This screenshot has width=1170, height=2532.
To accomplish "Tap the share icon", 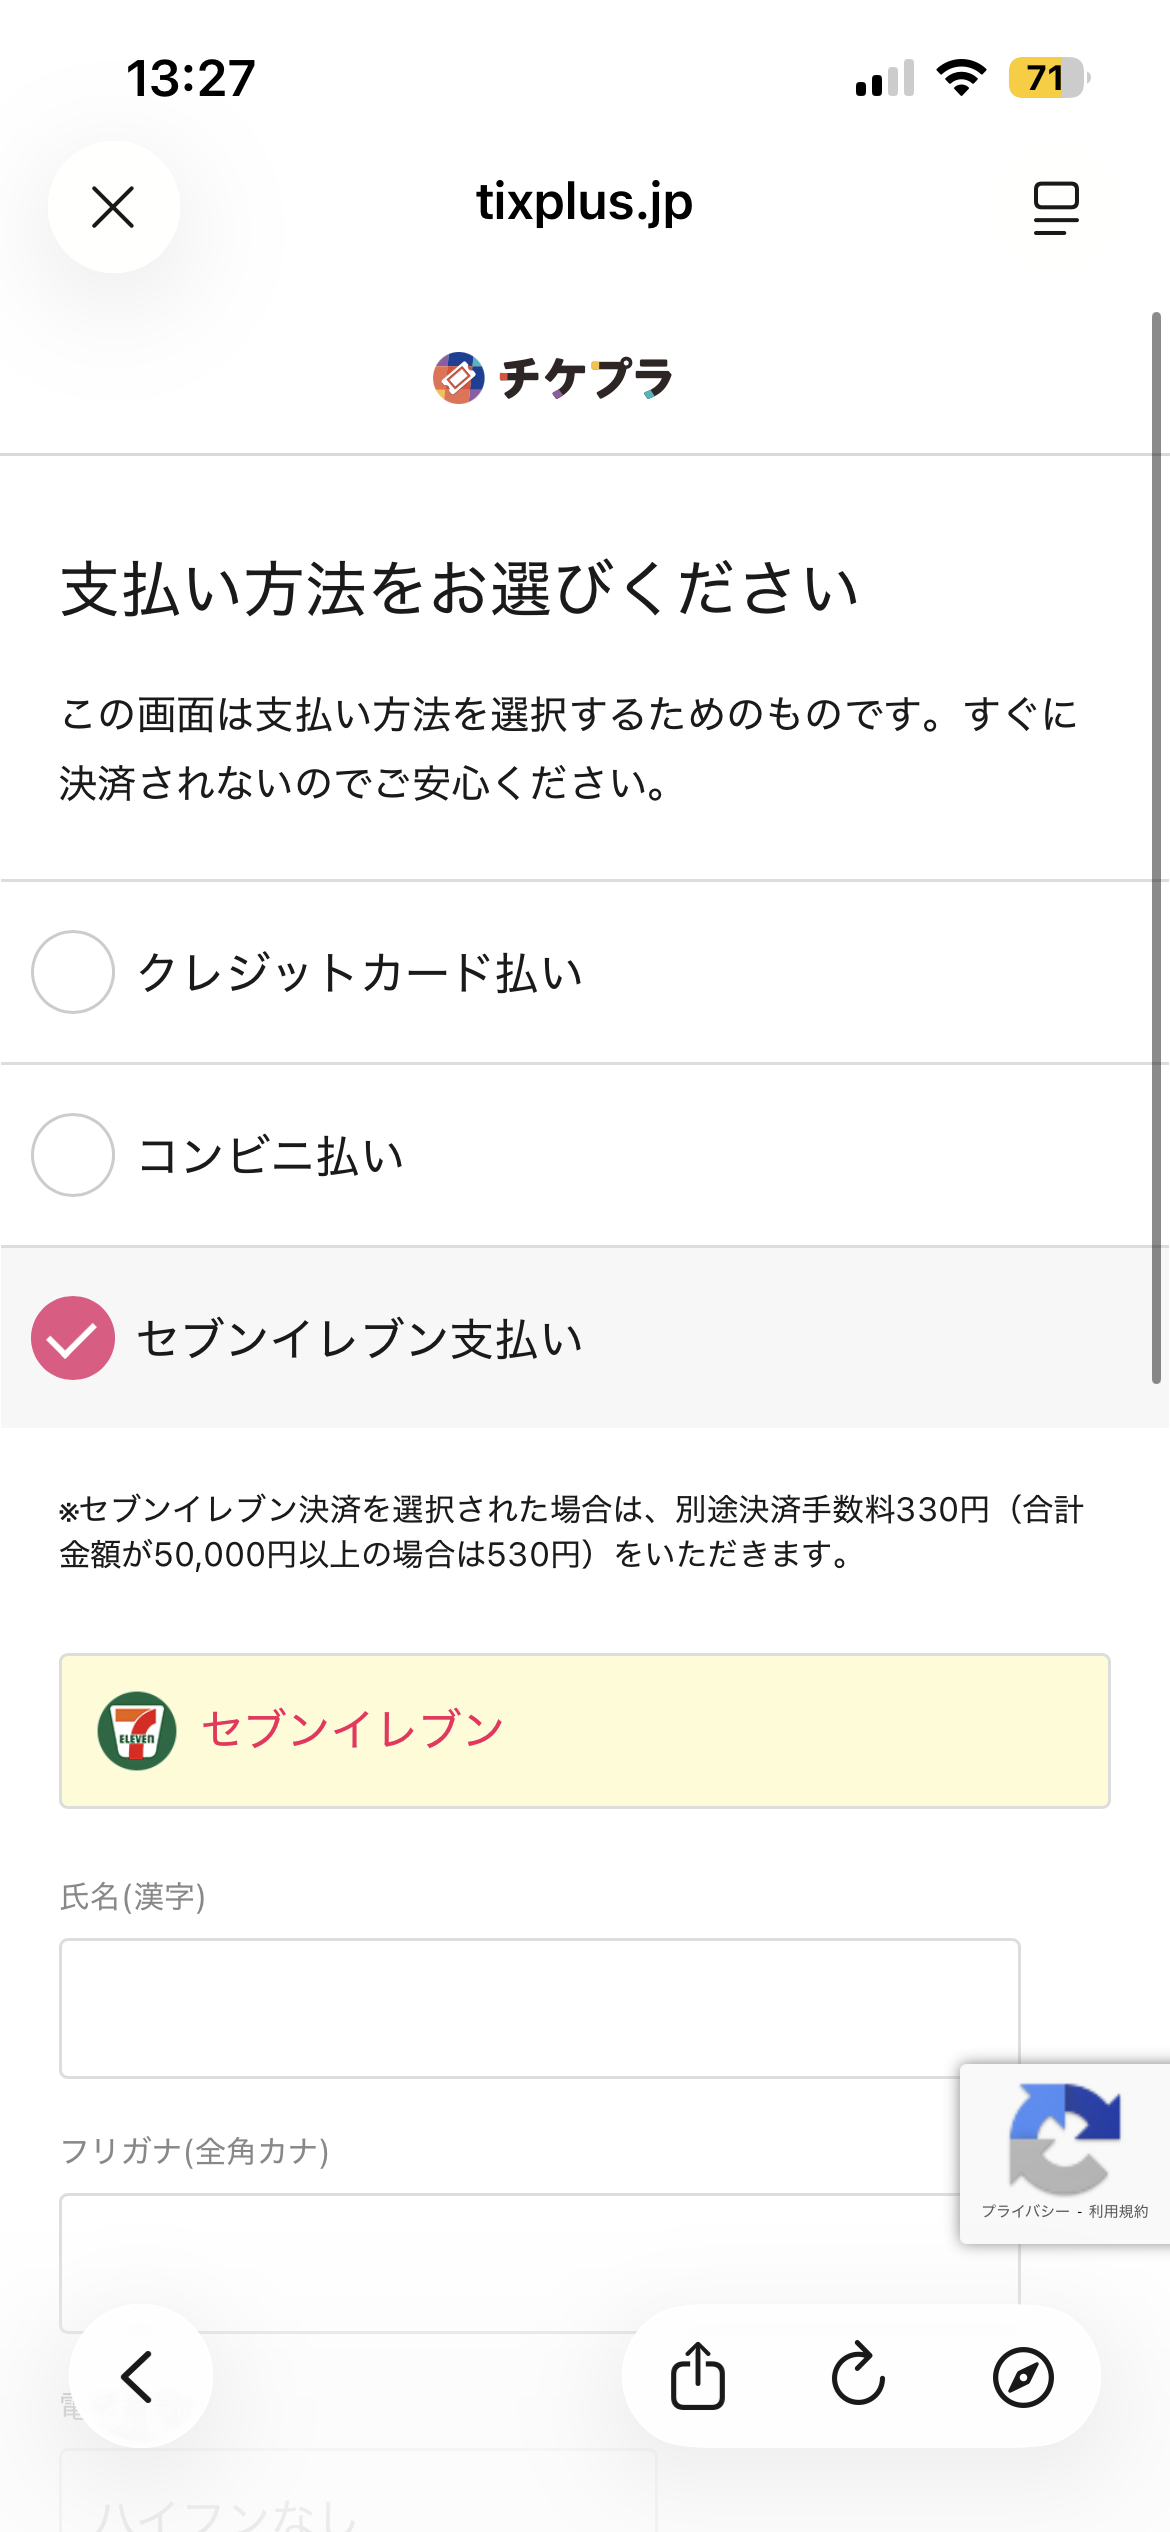I will [697, 2376].
